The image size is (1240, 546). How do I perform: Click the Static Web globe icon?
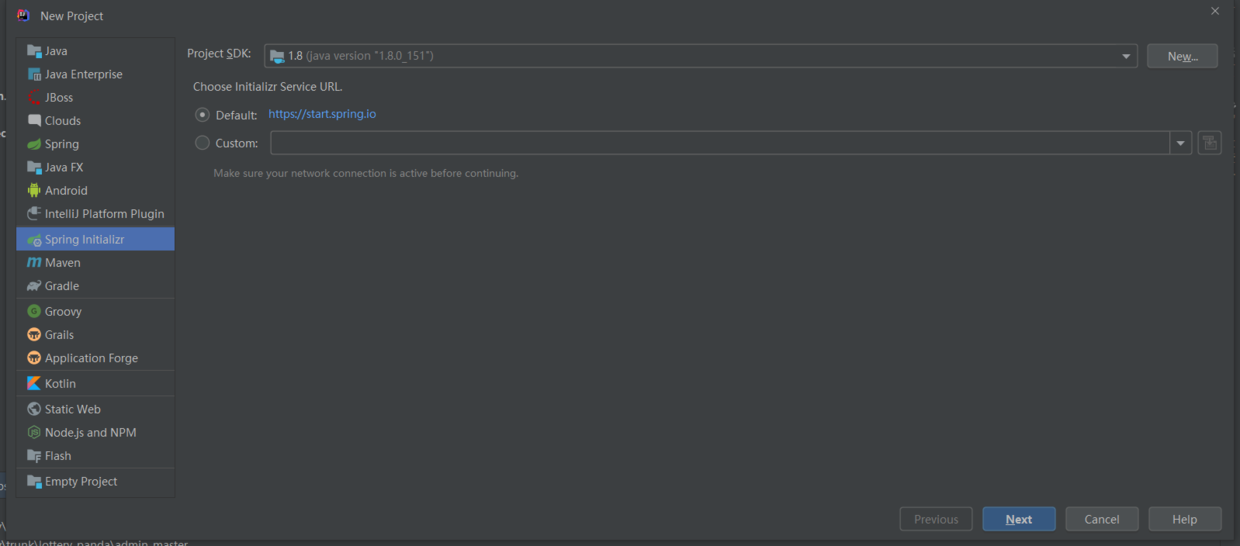(x=34, y=409)
